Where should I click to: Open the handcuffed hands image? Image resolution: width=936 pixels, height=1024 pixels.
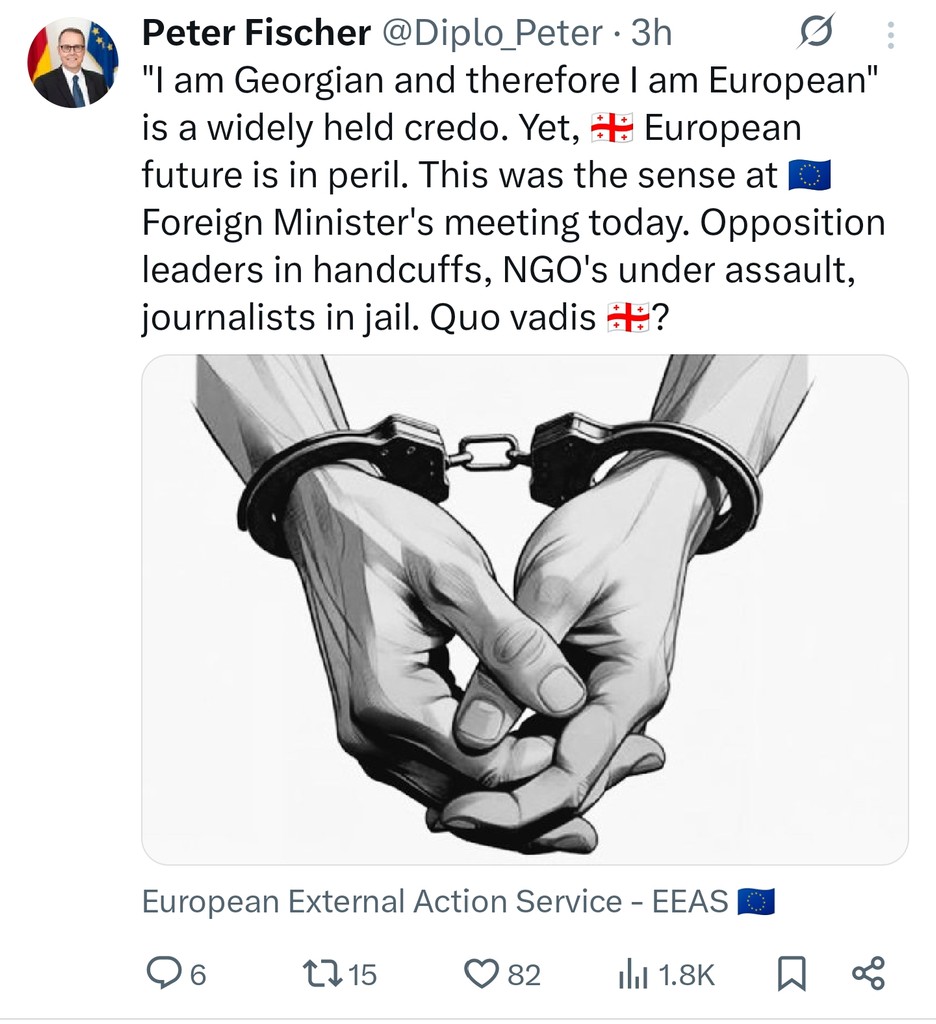[525, 610]
